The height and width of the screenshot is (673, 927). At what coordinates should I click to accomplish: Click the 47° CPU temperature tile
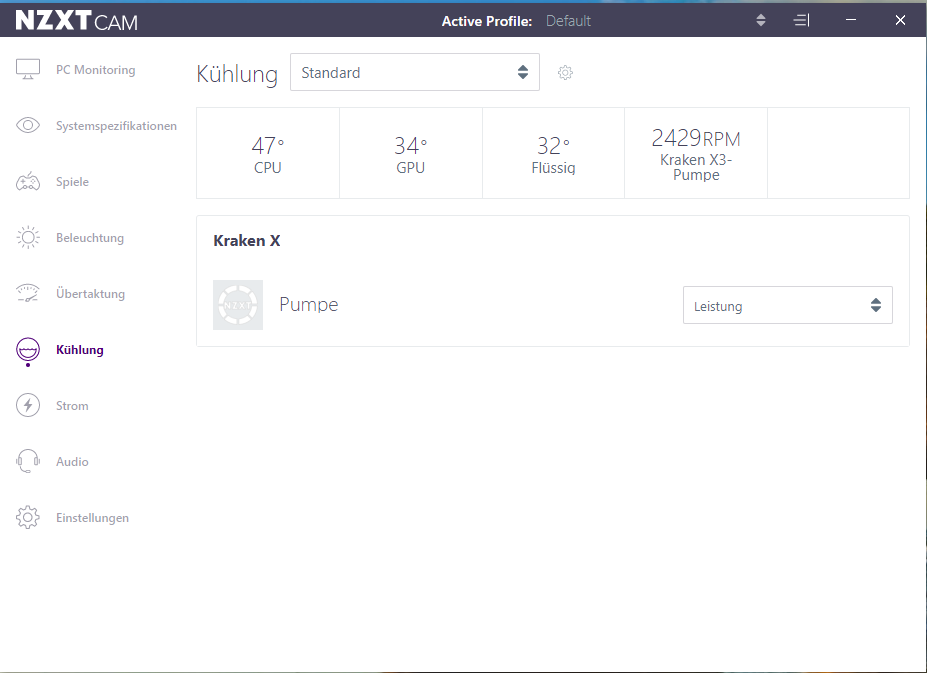268,153
